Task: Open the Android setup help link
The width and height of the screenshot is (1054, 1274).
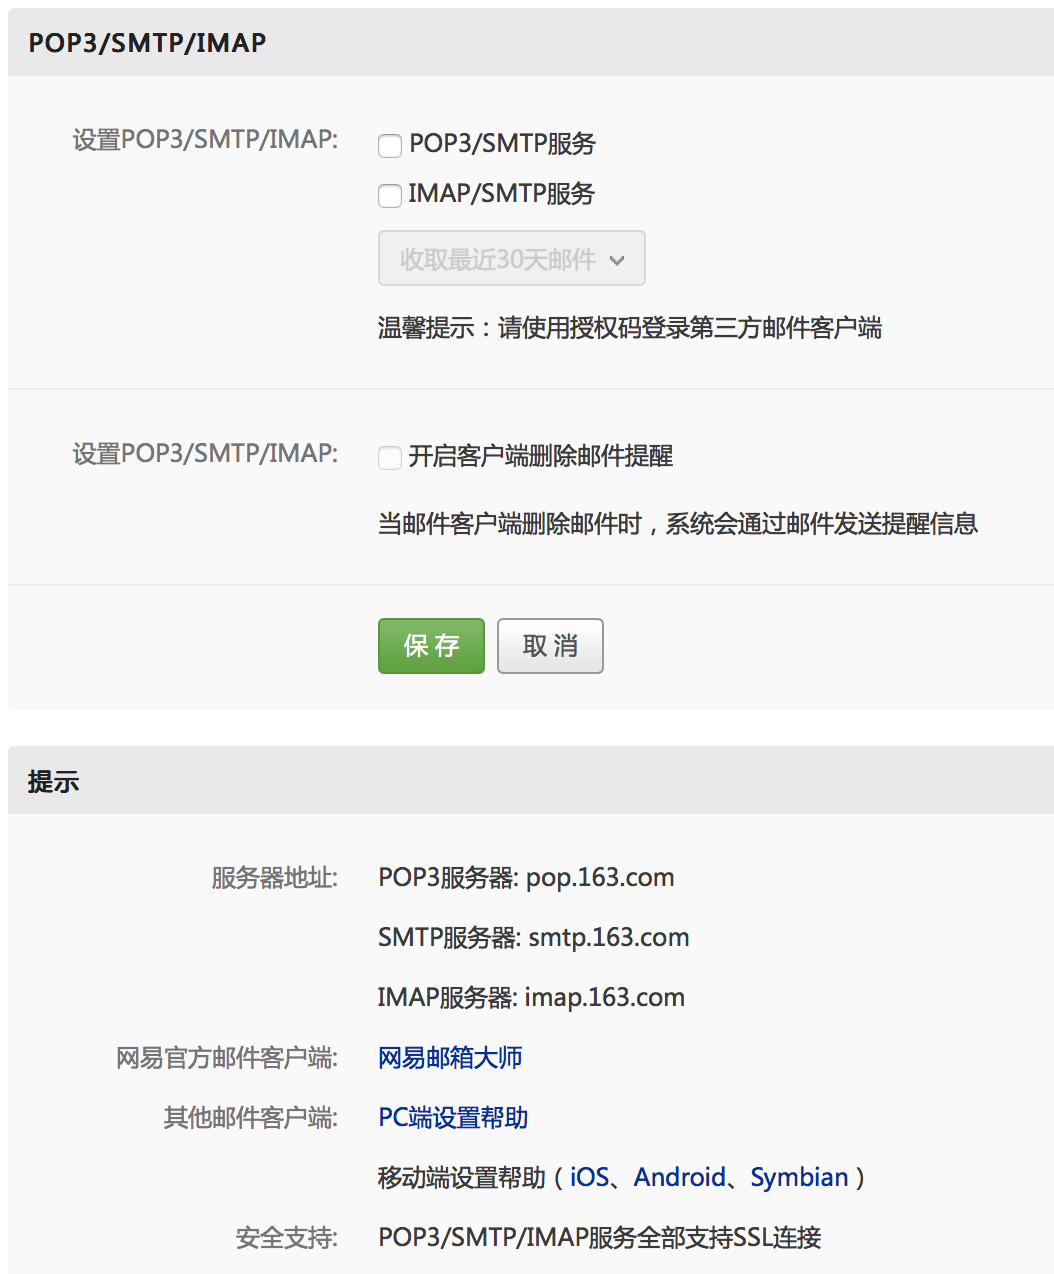Action: tap(680, 1178)
